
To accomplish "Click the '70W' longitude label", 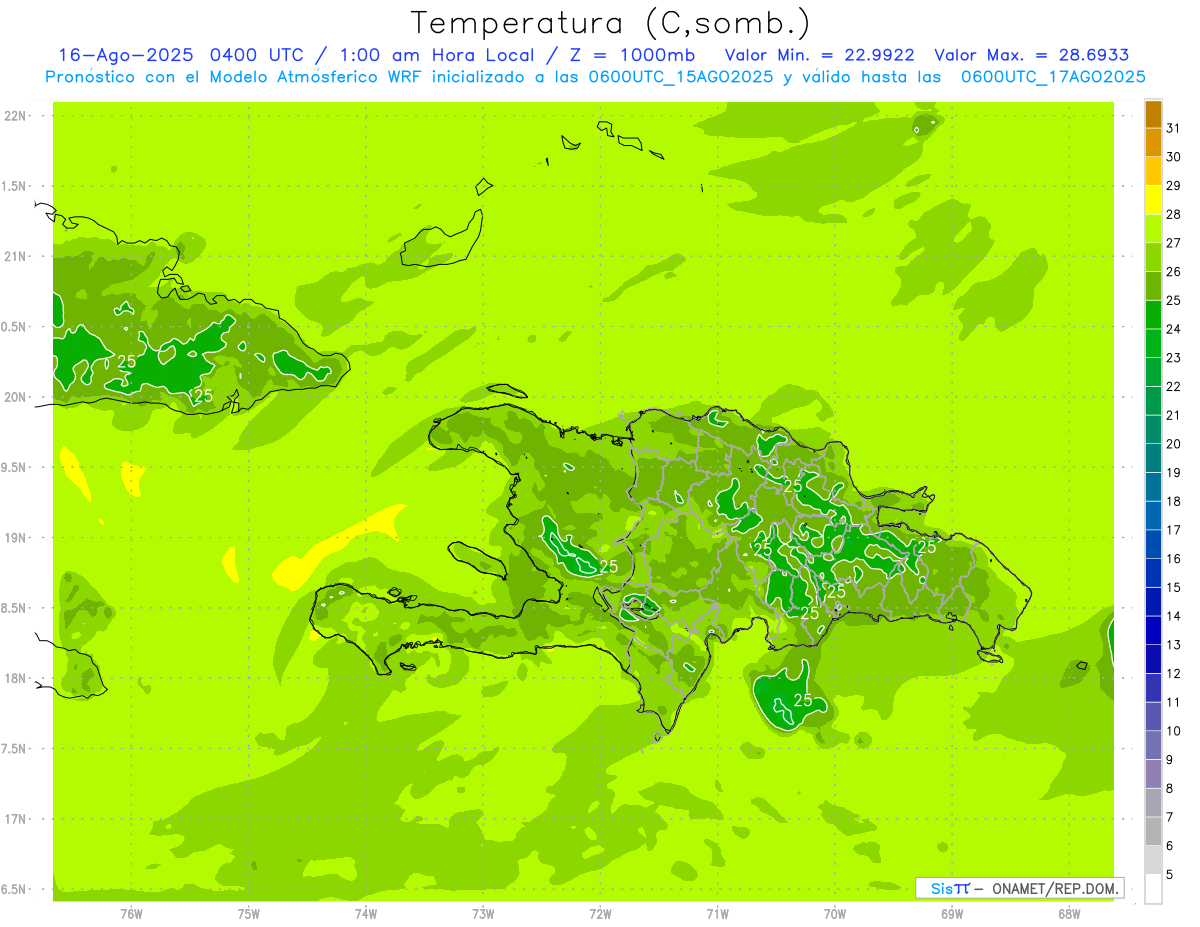I will (835, 914).
